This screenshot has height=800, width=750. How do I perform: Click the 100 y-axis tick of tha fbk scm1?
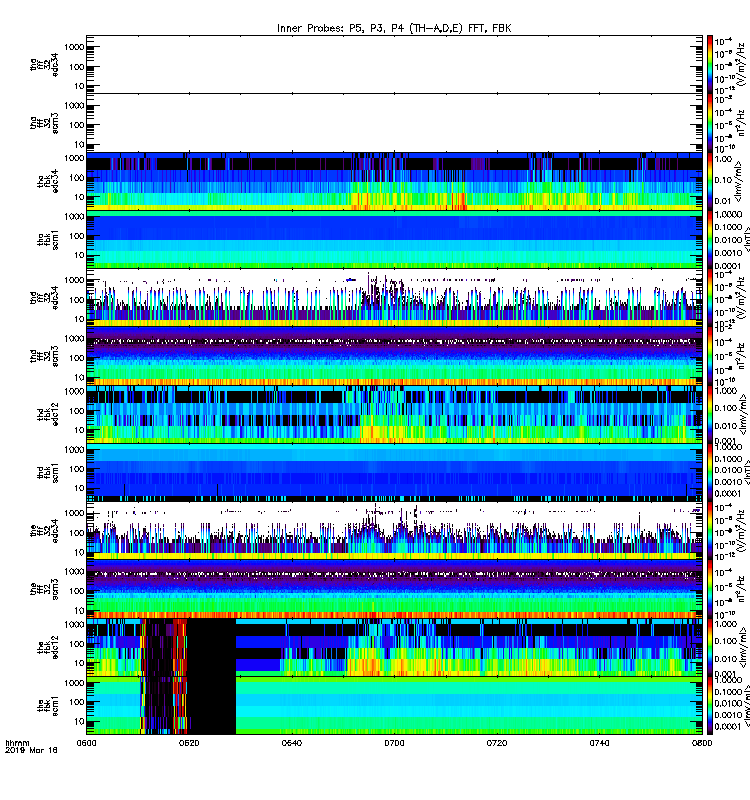coord(77,236)
